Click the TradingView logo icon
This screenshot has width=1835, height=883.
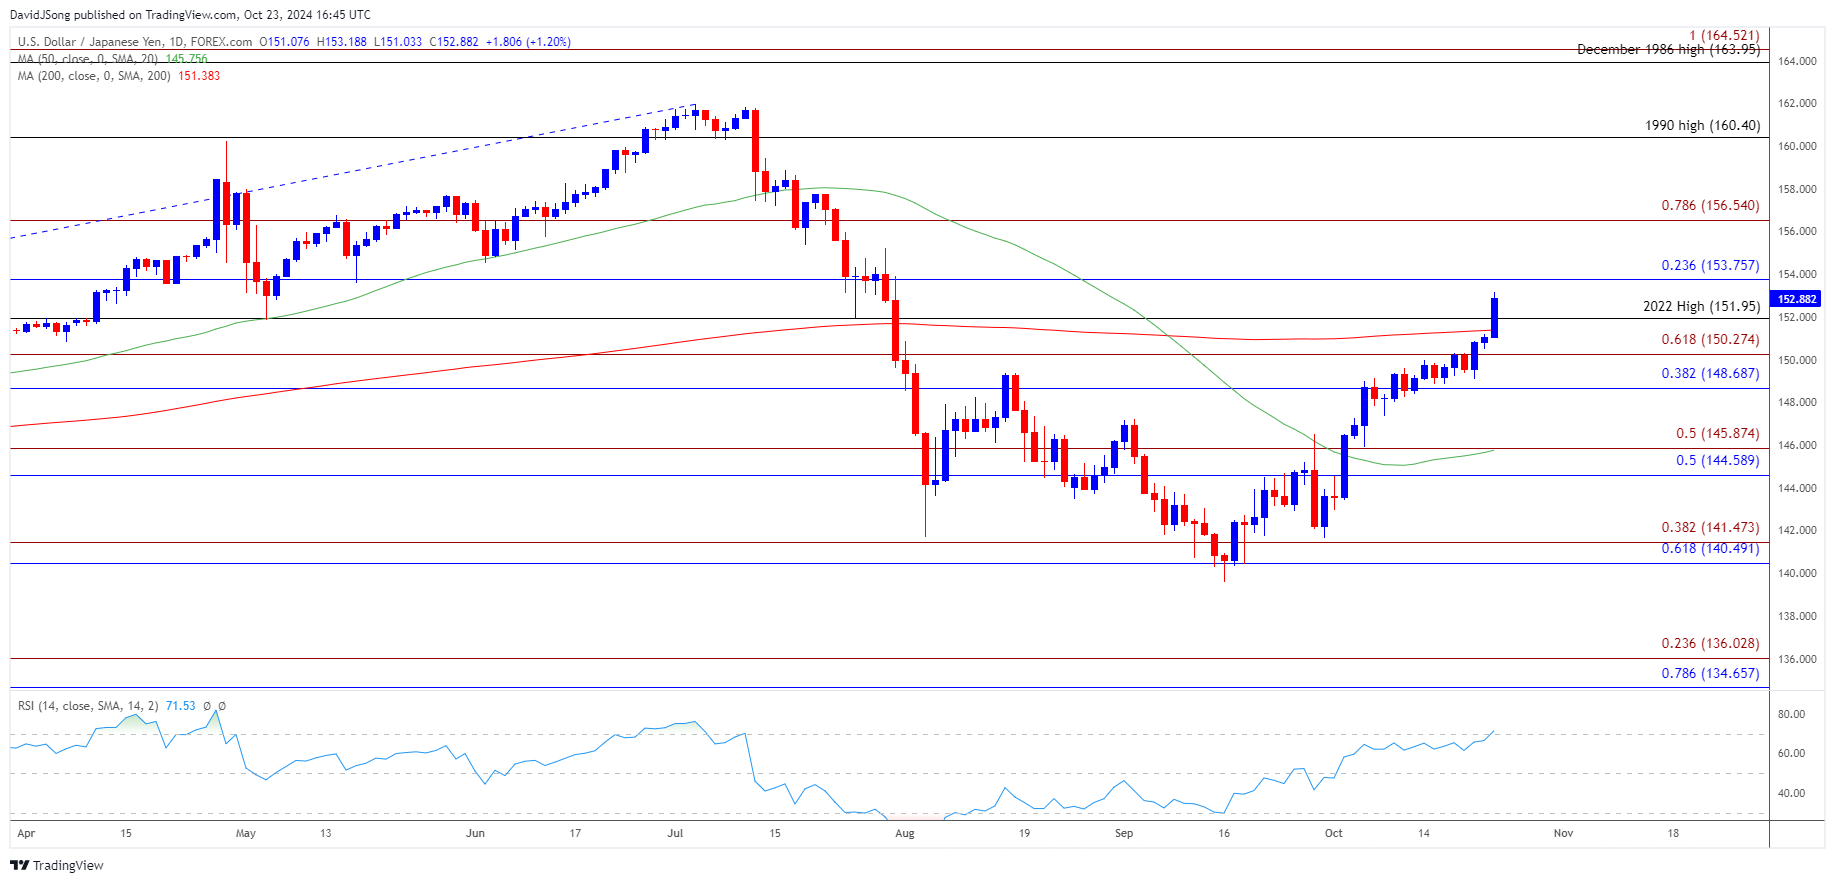[19, 865]
